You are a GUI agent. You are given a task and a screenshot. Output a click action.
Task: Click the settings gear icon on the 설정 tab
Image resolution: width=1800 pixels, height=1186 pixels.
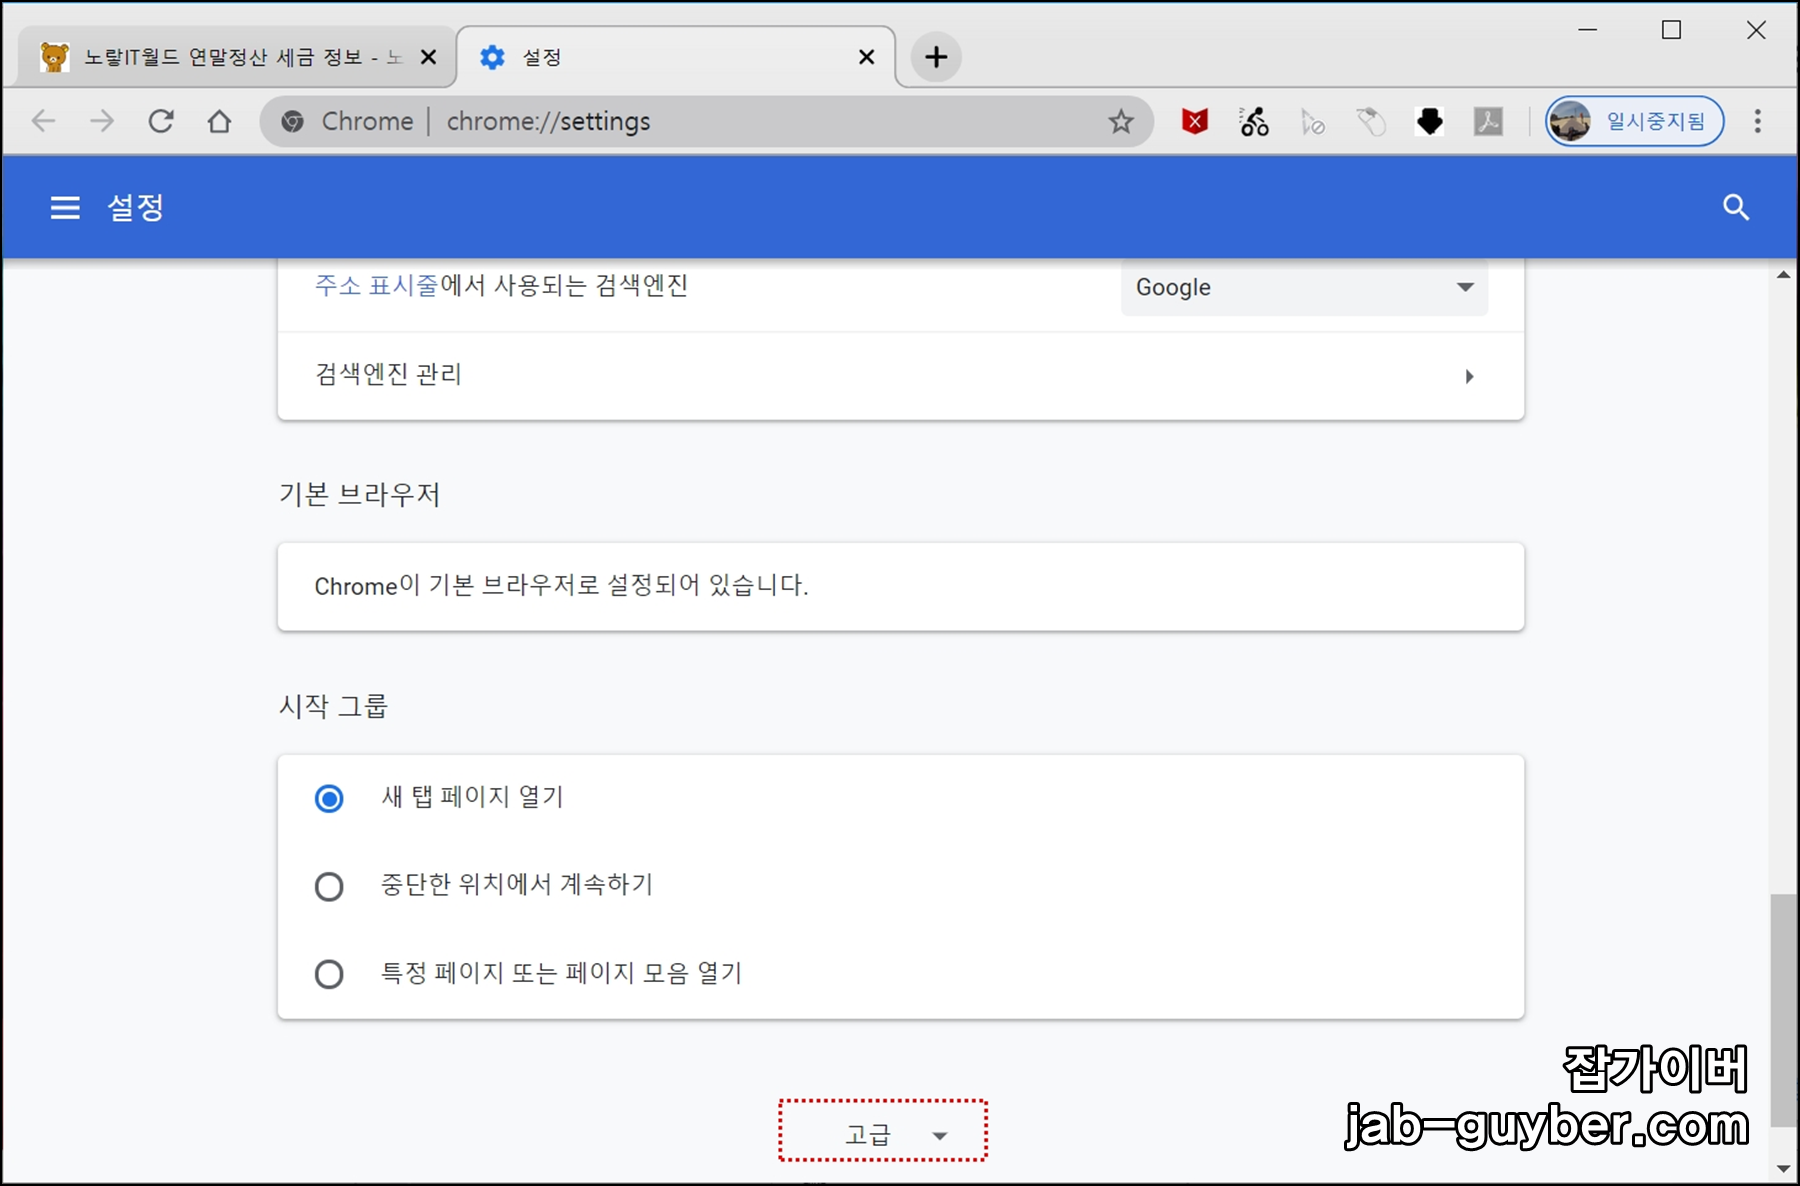point(492,57)
